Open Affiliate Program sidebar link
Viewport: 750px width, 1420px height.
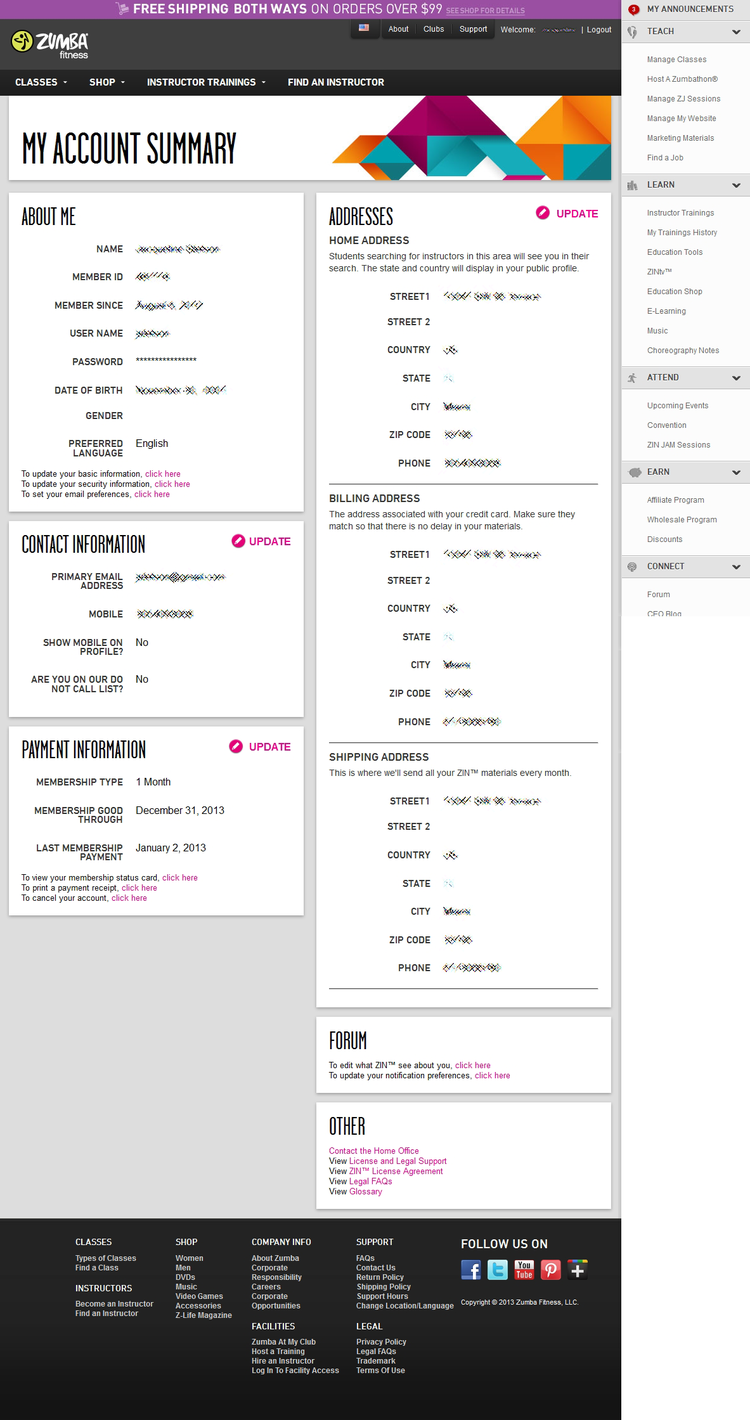[x=676, y=500]
